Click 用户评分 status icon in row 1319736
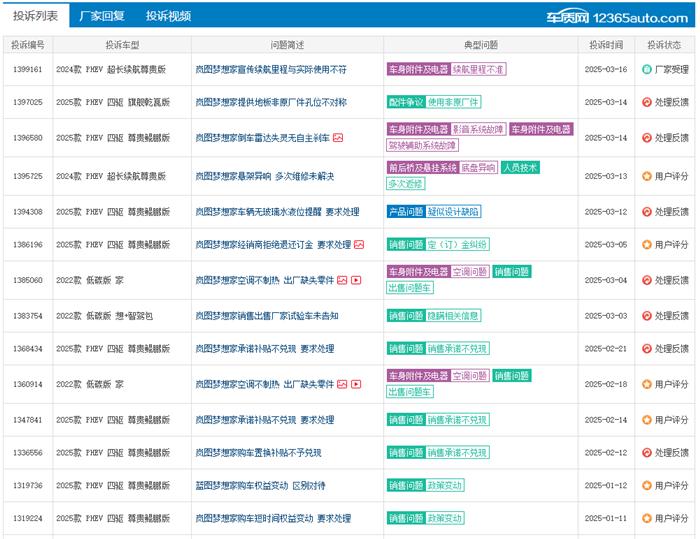Image resolution: width=700 pixels, height=539 pixels. click(x=646, y=485)
